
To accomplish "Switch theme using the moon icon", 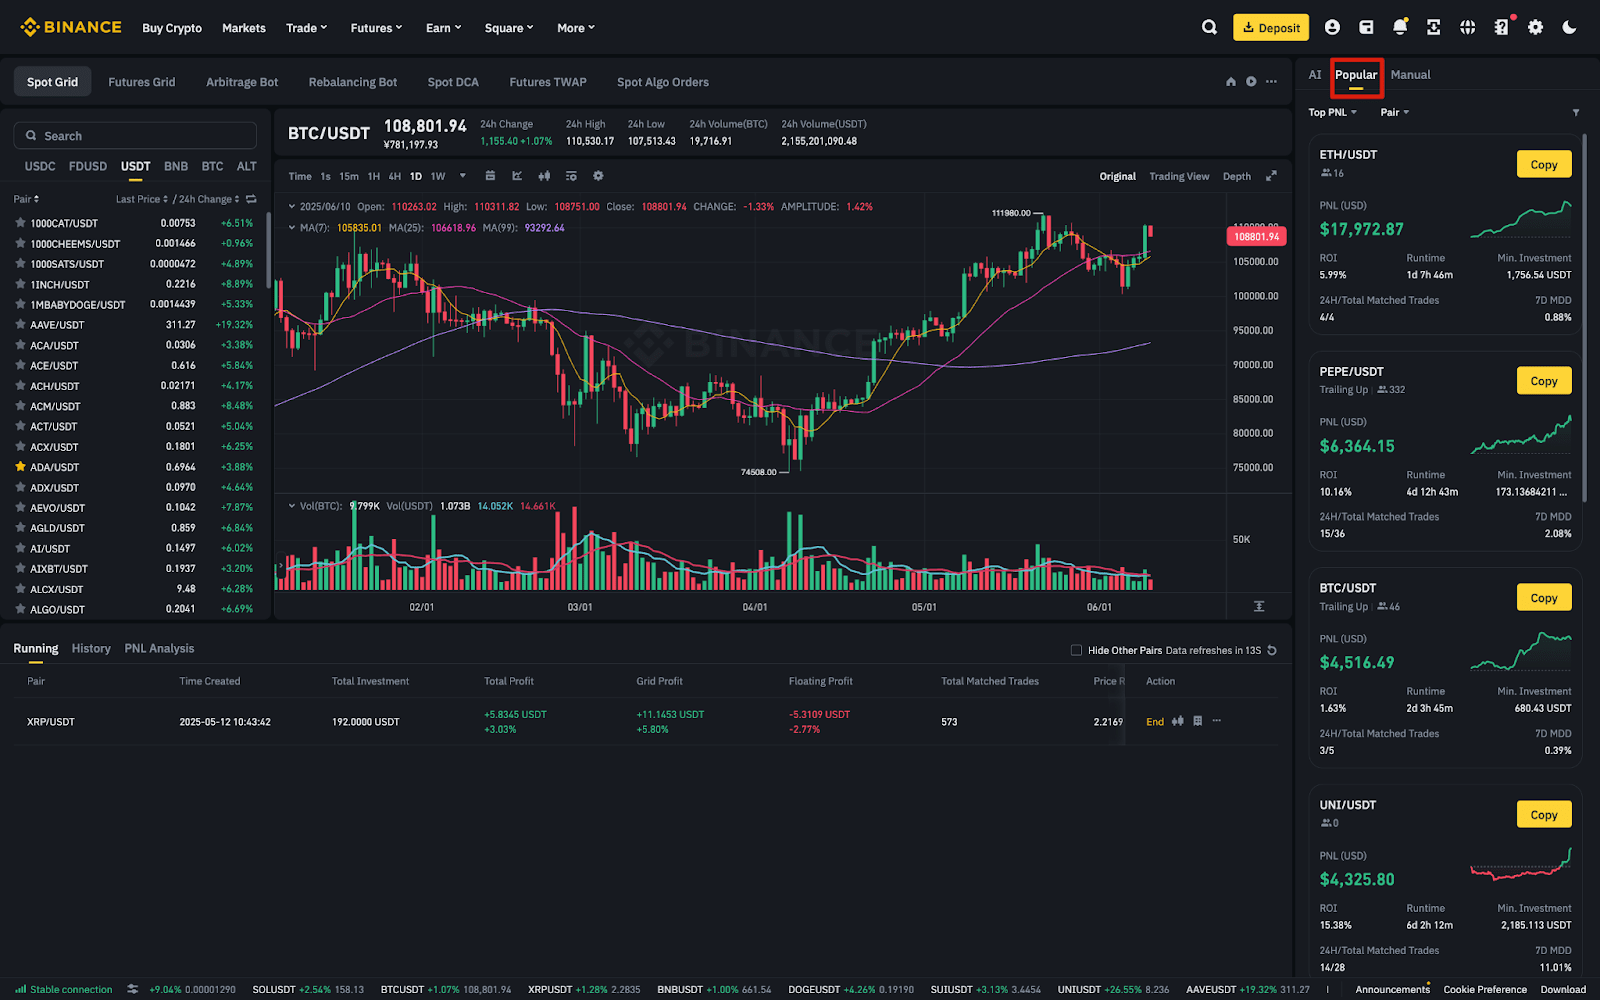I will pyautogui.click(x=1569, y=27).
